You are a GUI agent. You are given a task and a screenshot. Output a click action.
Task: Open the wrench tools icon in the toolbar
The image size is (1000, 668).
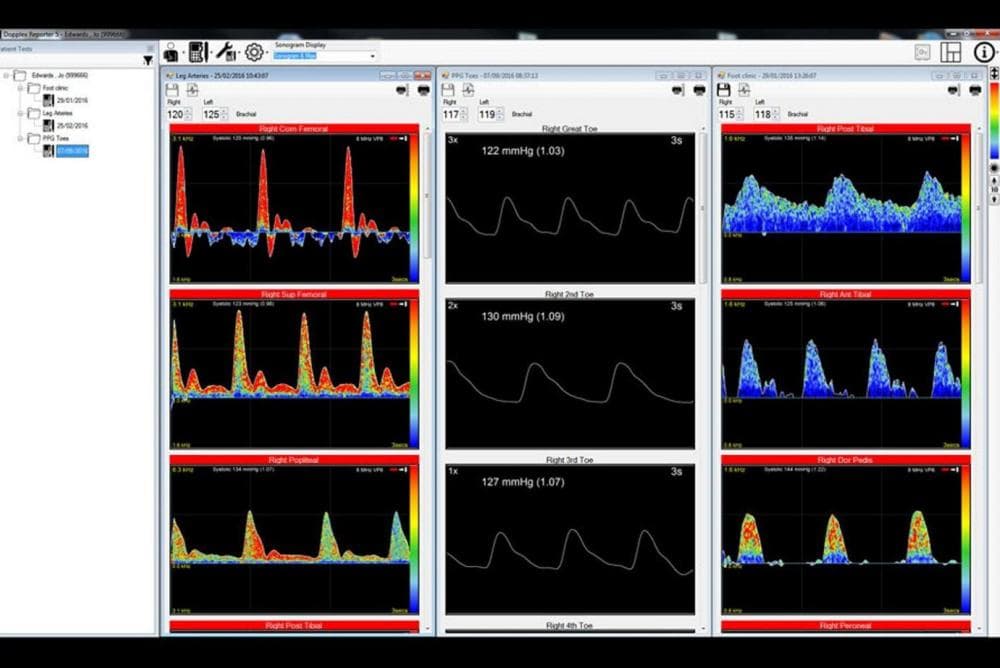pyautogui.click(x=226, y=52)
